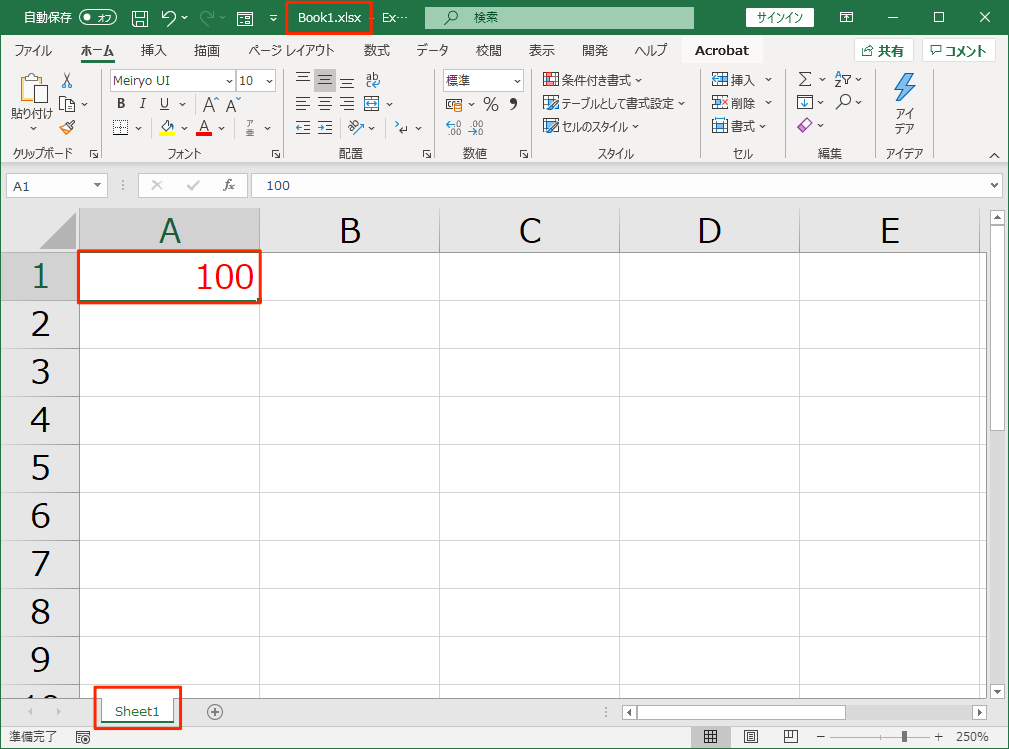Open the 標準 number format dropdown

pos(517,81)
